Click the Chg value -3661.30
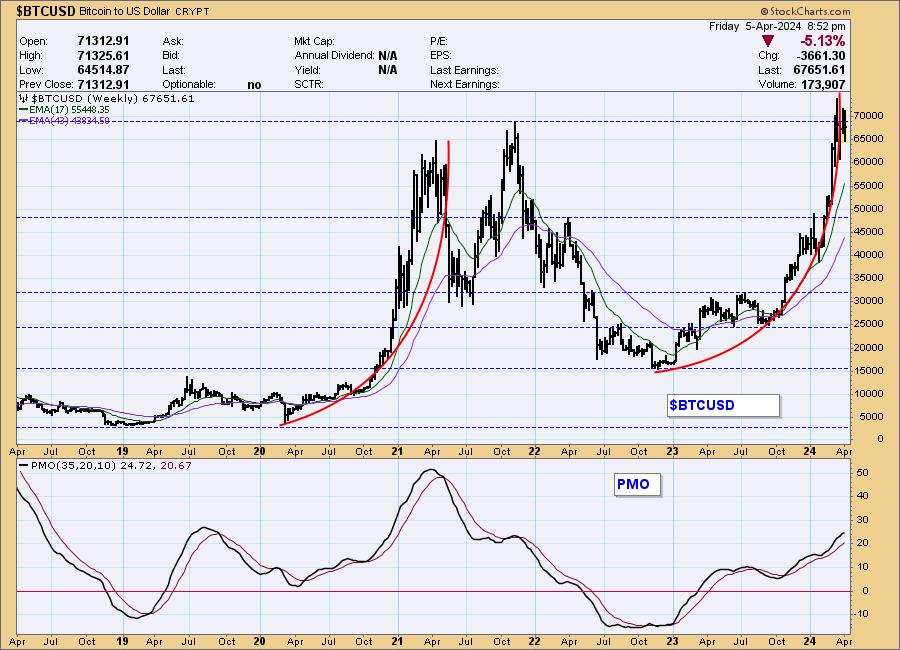This screenshot has height=650, width=900. pyautogui.click(x=821, y=56)
